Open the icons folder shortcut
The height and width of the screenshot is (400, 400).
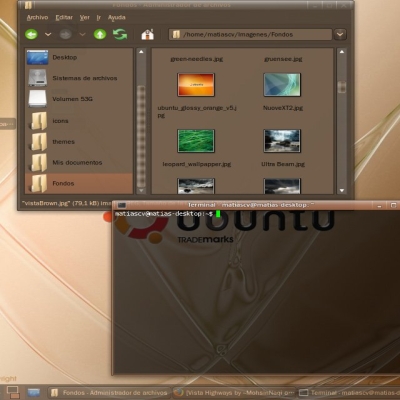79,121
